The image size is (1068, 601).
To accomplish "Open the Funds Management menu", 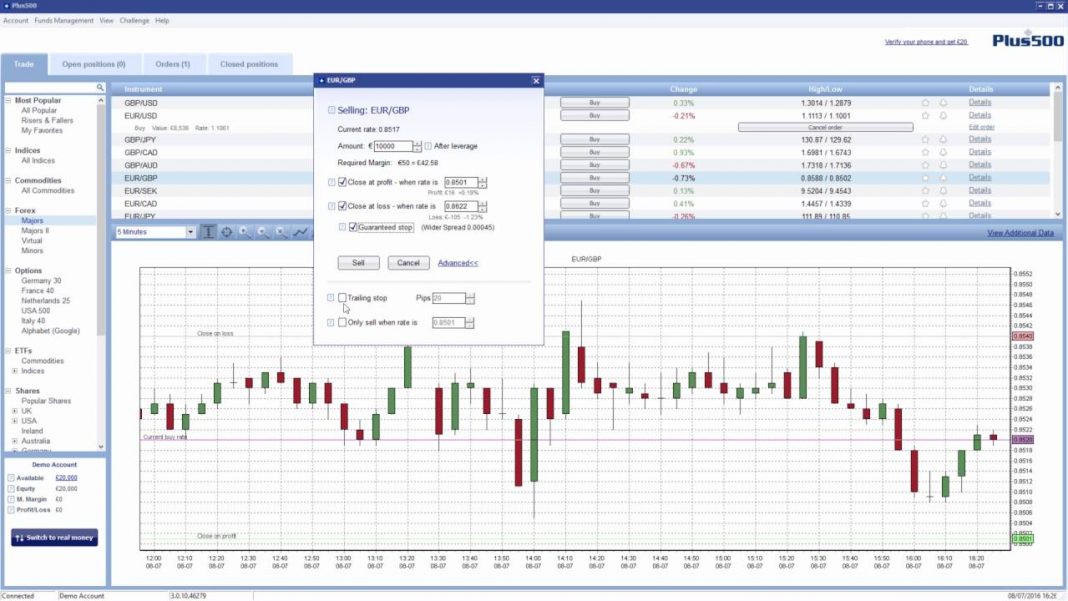I will 64,20.
